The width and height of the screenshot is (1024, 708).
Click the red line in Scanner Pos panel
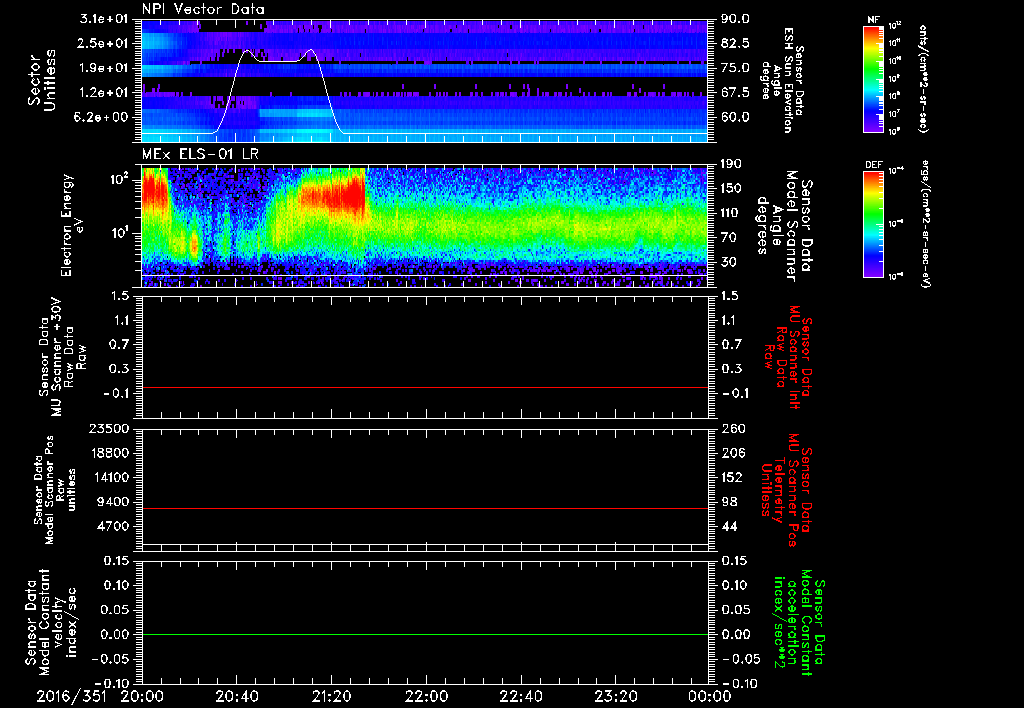click(425, 508)
